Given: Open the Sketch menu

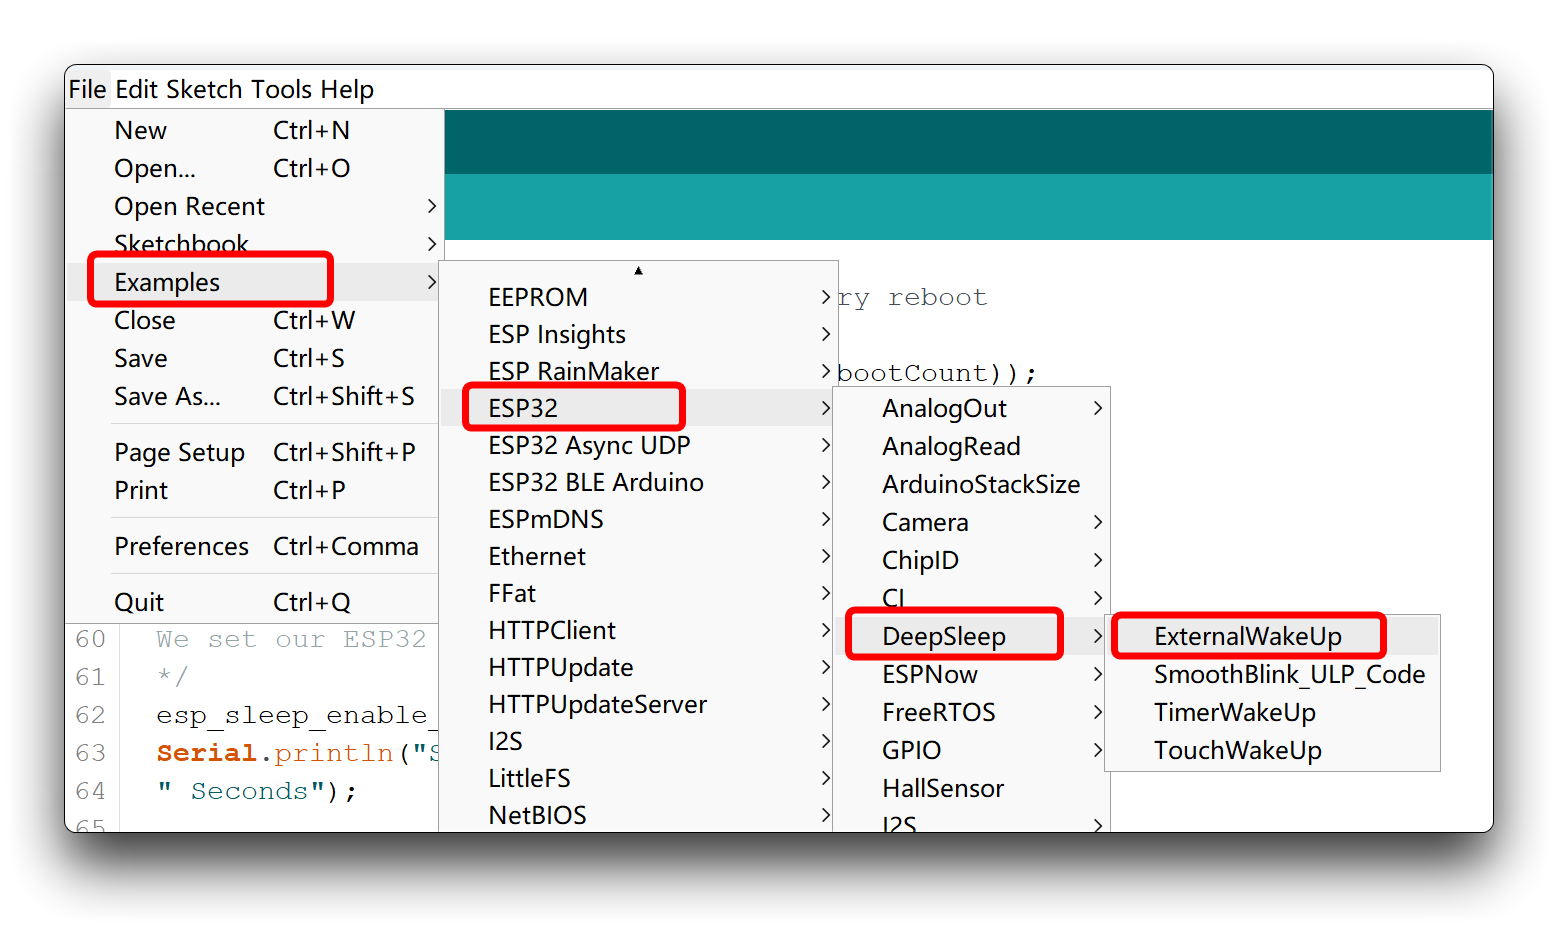Looking at the screenshot, I should pyautogui.click(x=204, y=89).
